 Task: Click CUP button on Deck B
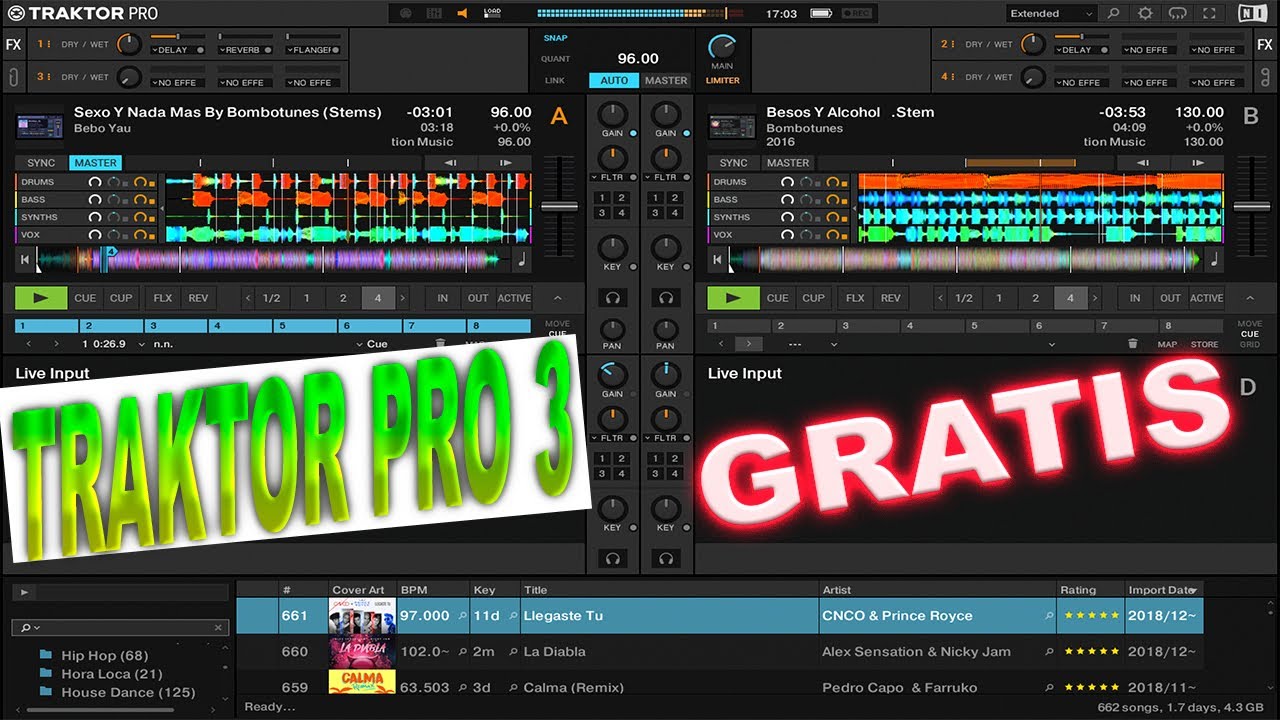(814, 298)
